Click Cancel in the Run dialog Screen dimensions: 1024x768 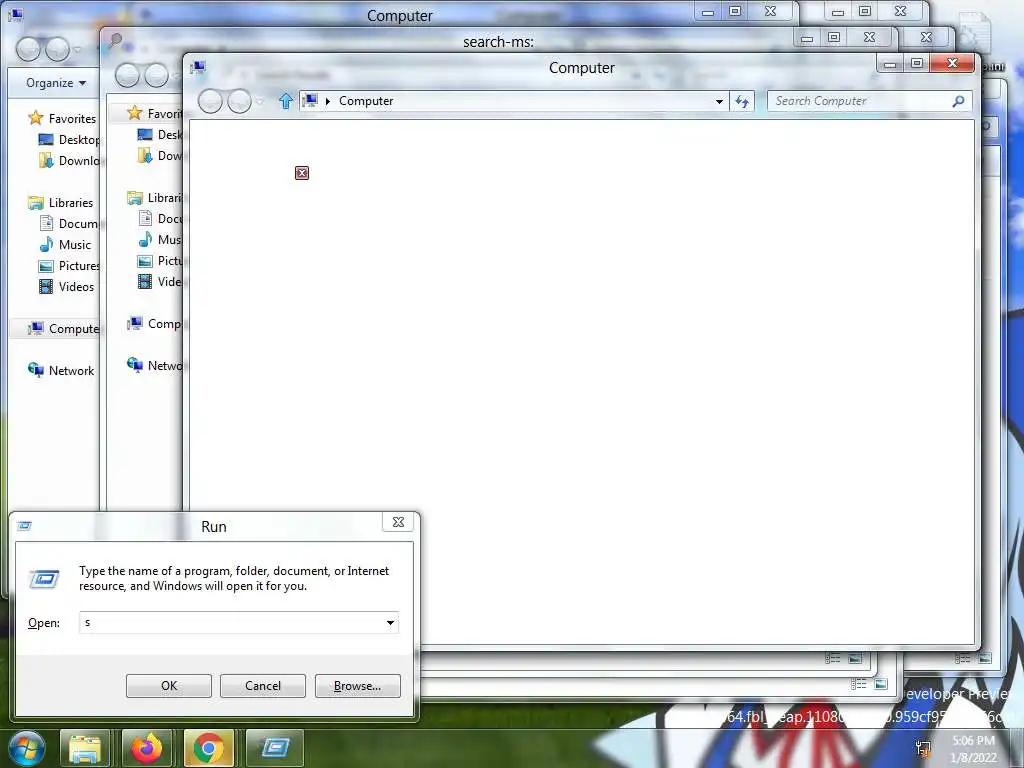(263, 686)
